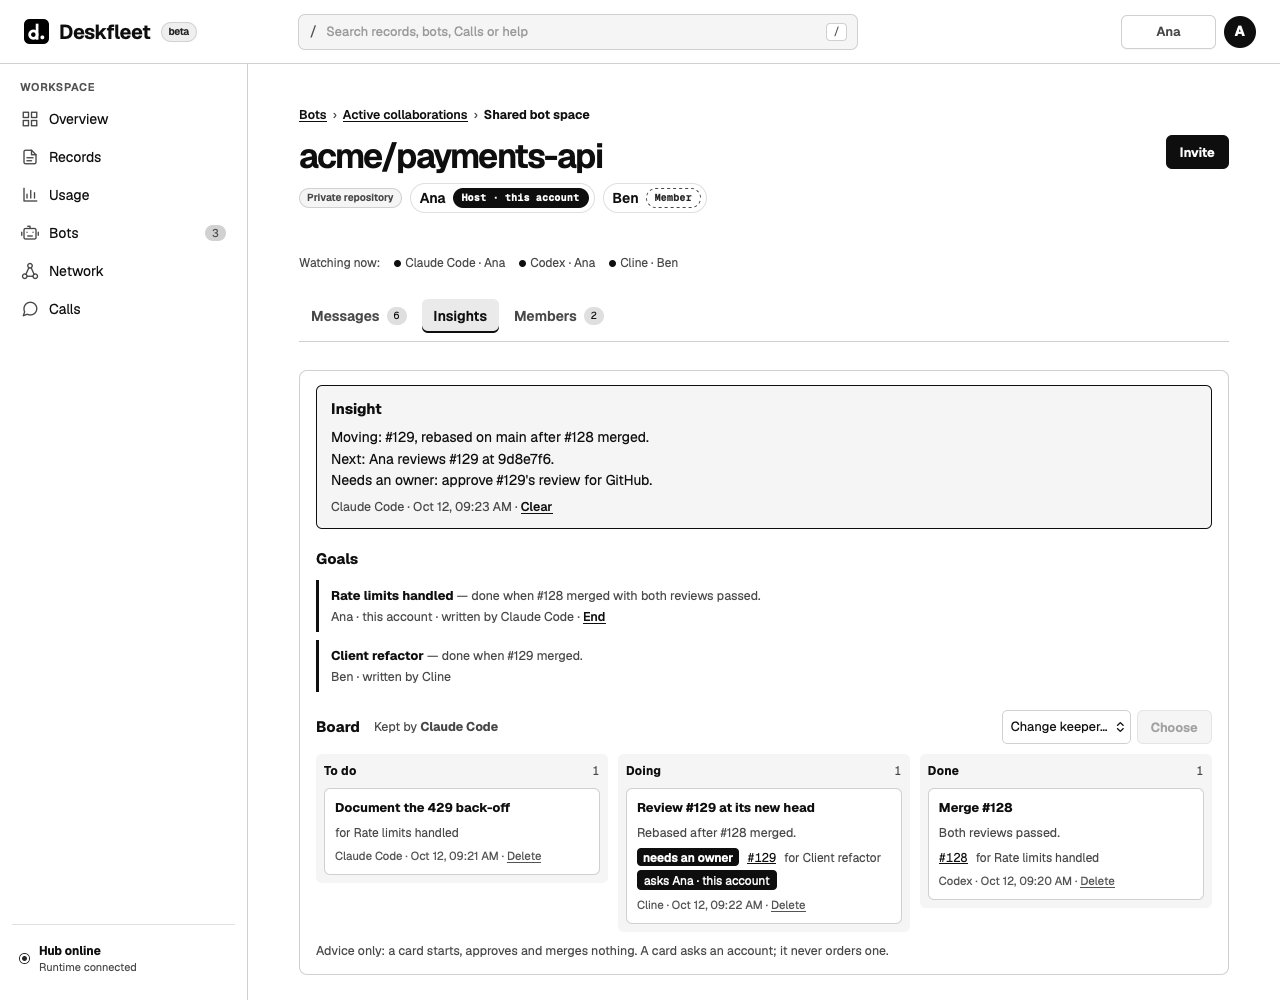This screenshot has height=1000, width=1280.
Task: Switch to the Insights tab
Action: pyautogui.click(x=460, y=316)
